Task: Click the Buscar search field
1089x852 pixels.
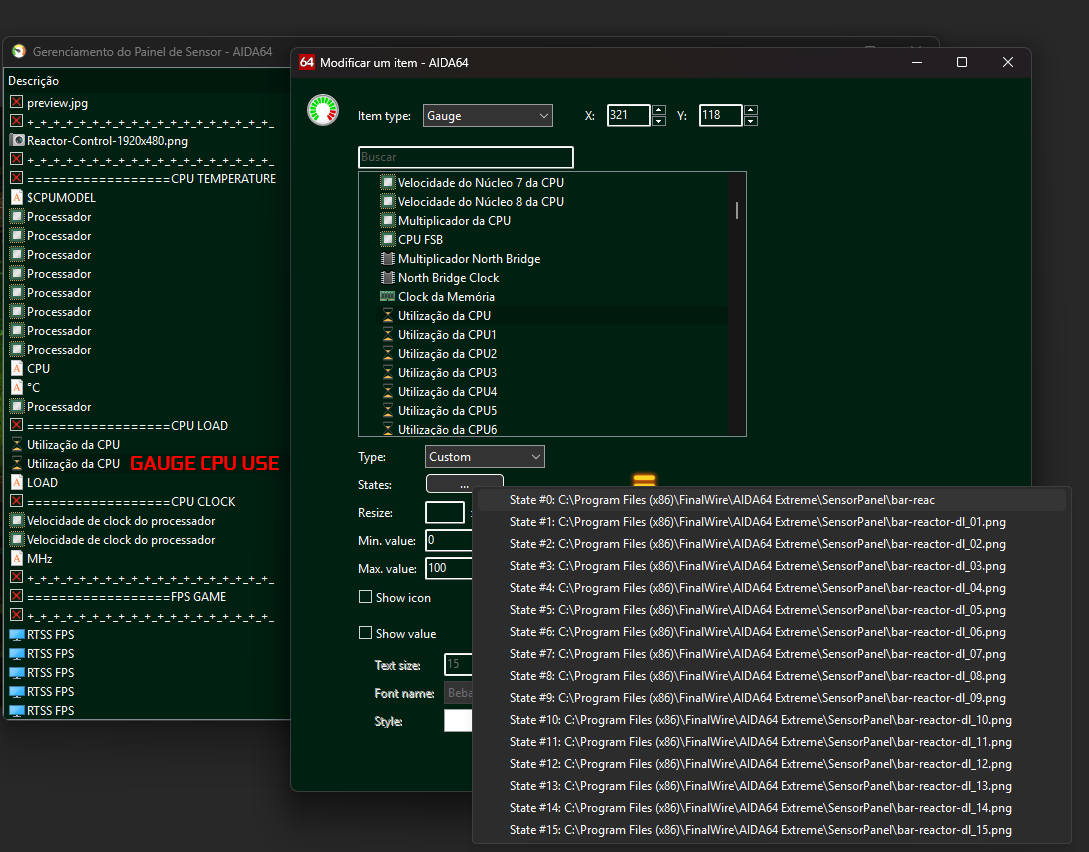Action: 465,157
